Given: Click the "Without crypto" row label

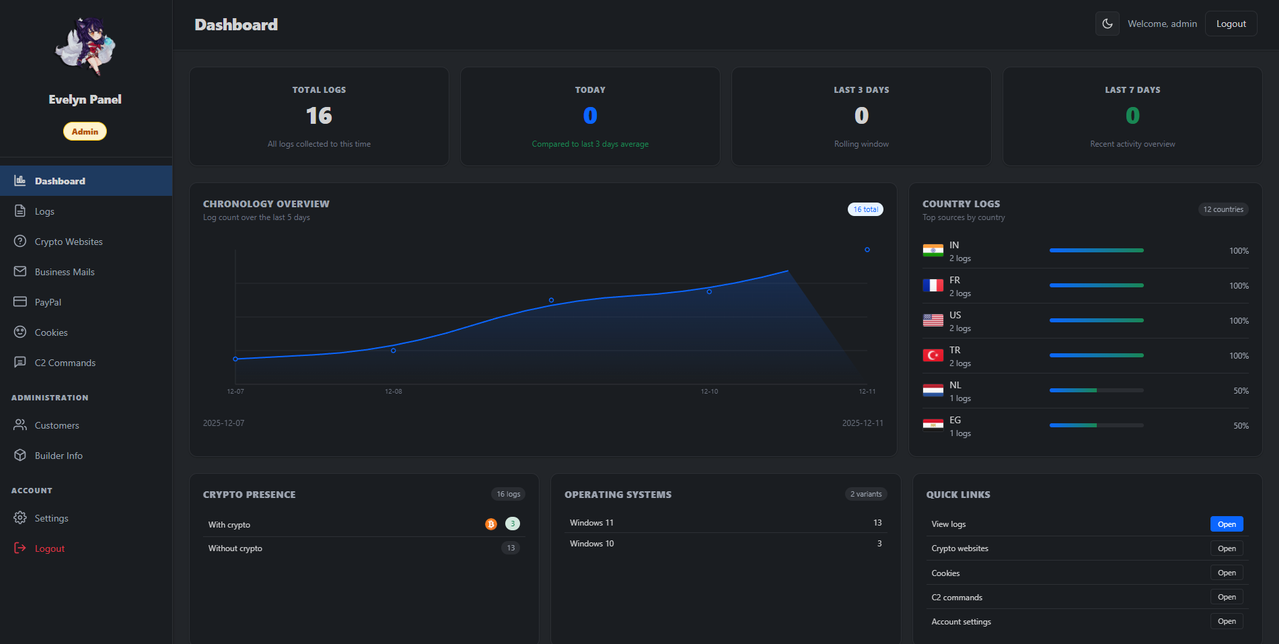Looking at the screenshot, I should pos(235,549).
